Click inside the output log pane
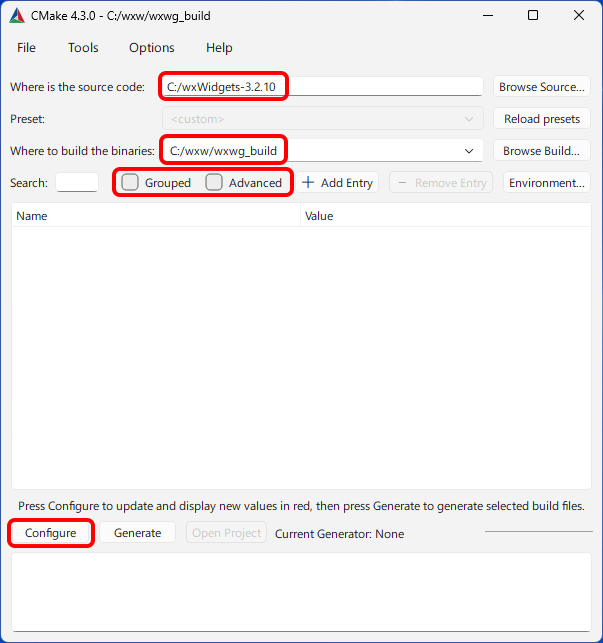The height and width of the screenshot is (643, 603). pyautogui.click(x=302, y=592)
